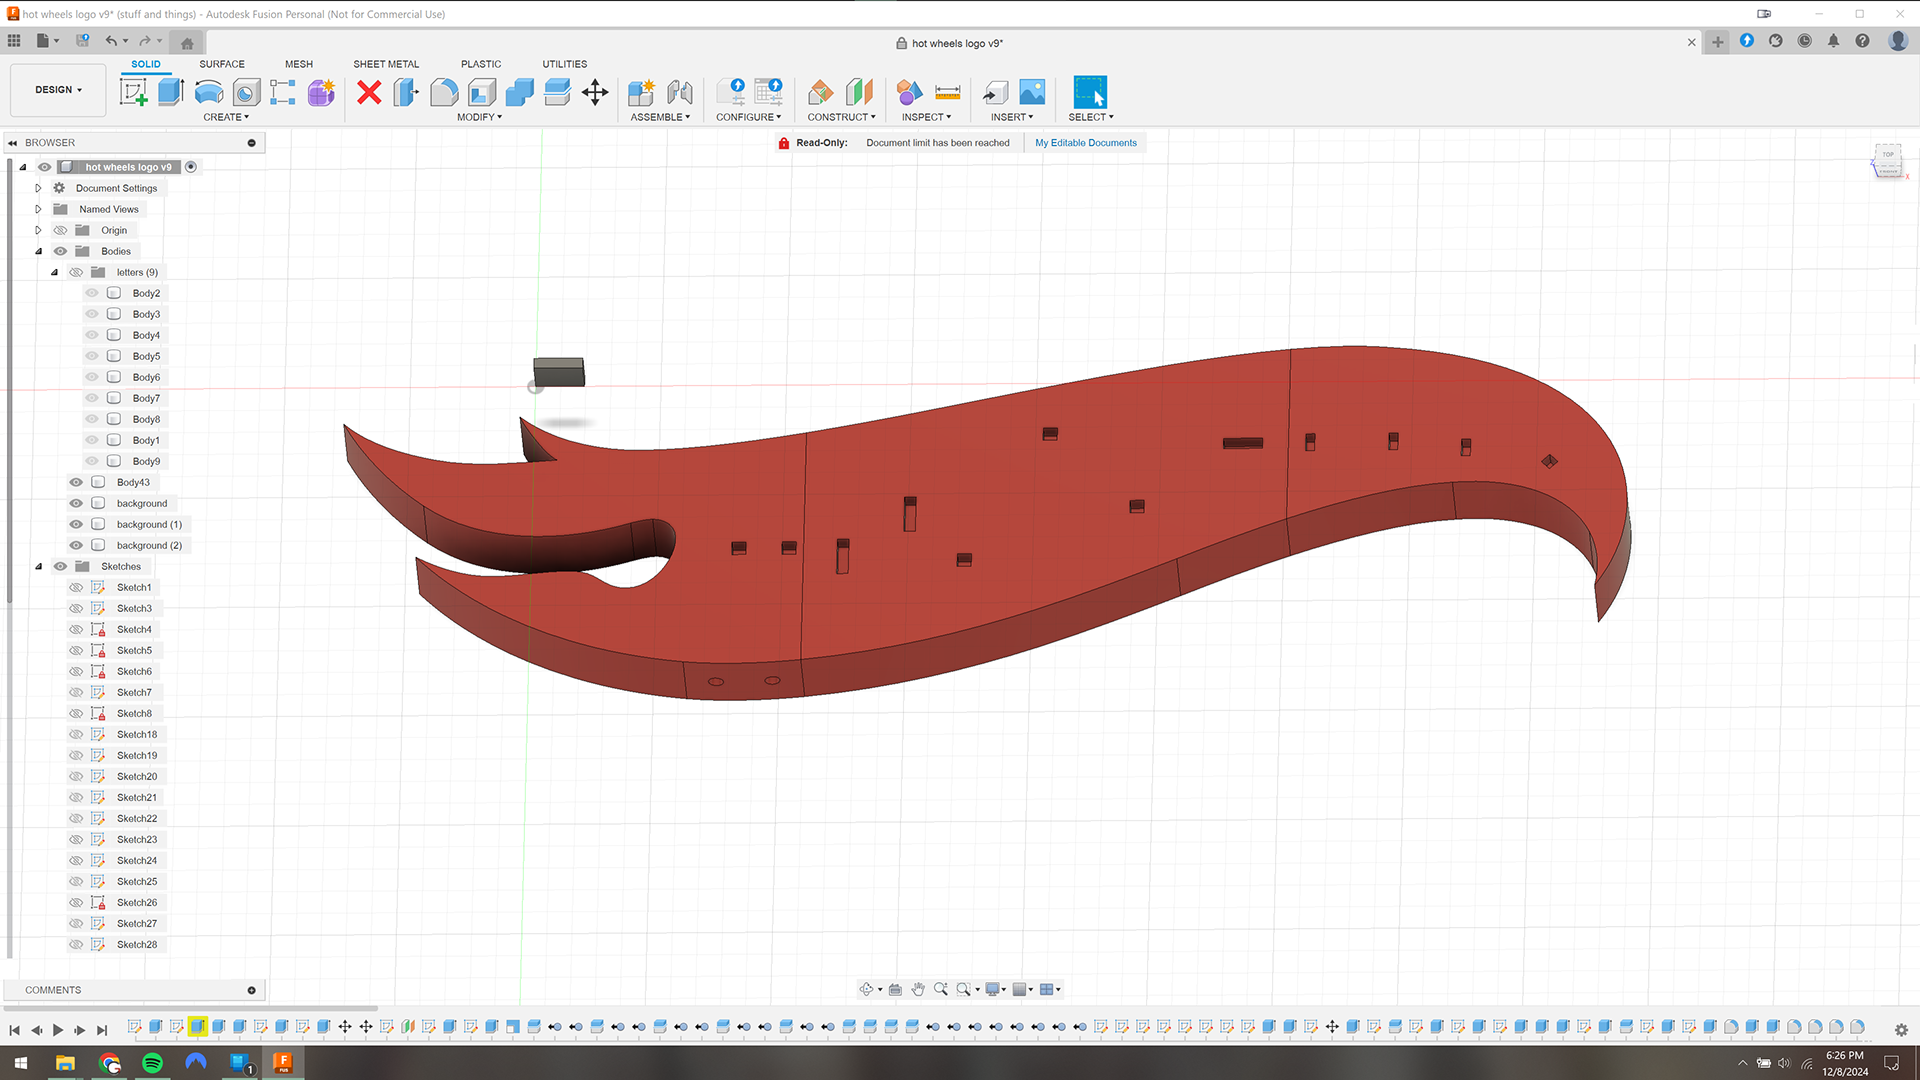Select the SOLID tab

(x=146, y=64)
